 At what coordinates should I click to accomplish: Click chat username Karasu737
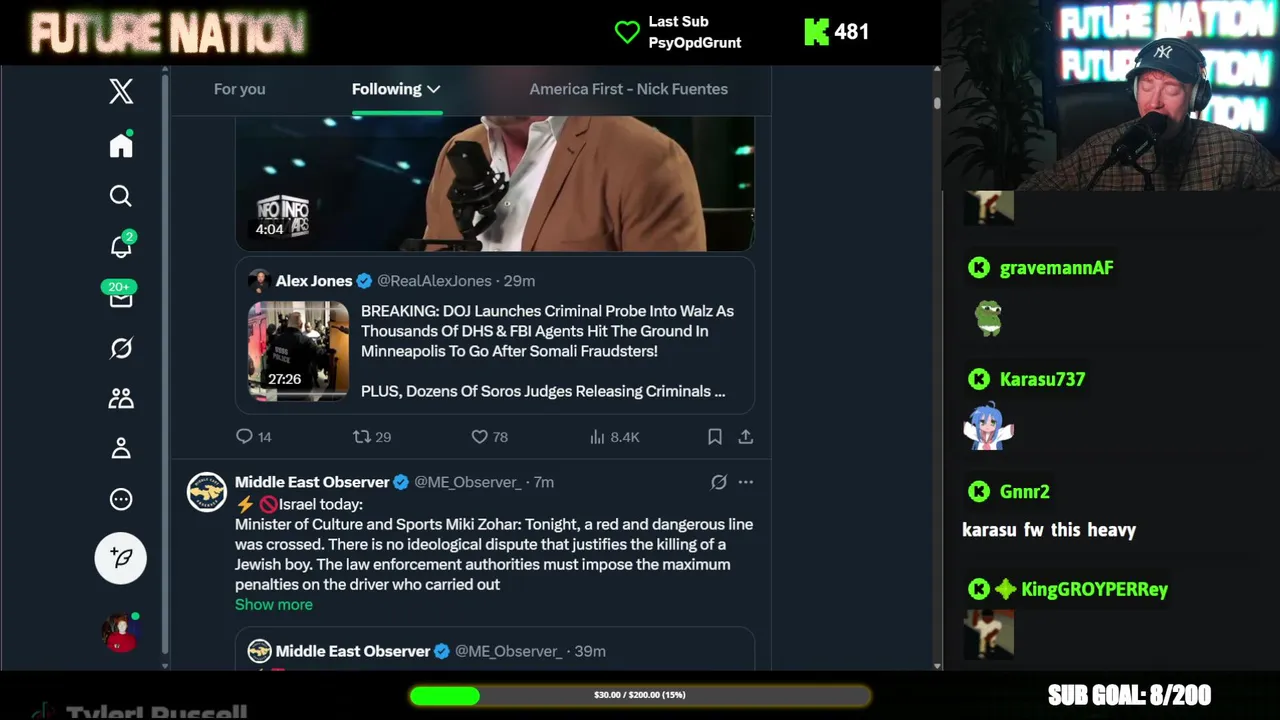(1042, 379)
